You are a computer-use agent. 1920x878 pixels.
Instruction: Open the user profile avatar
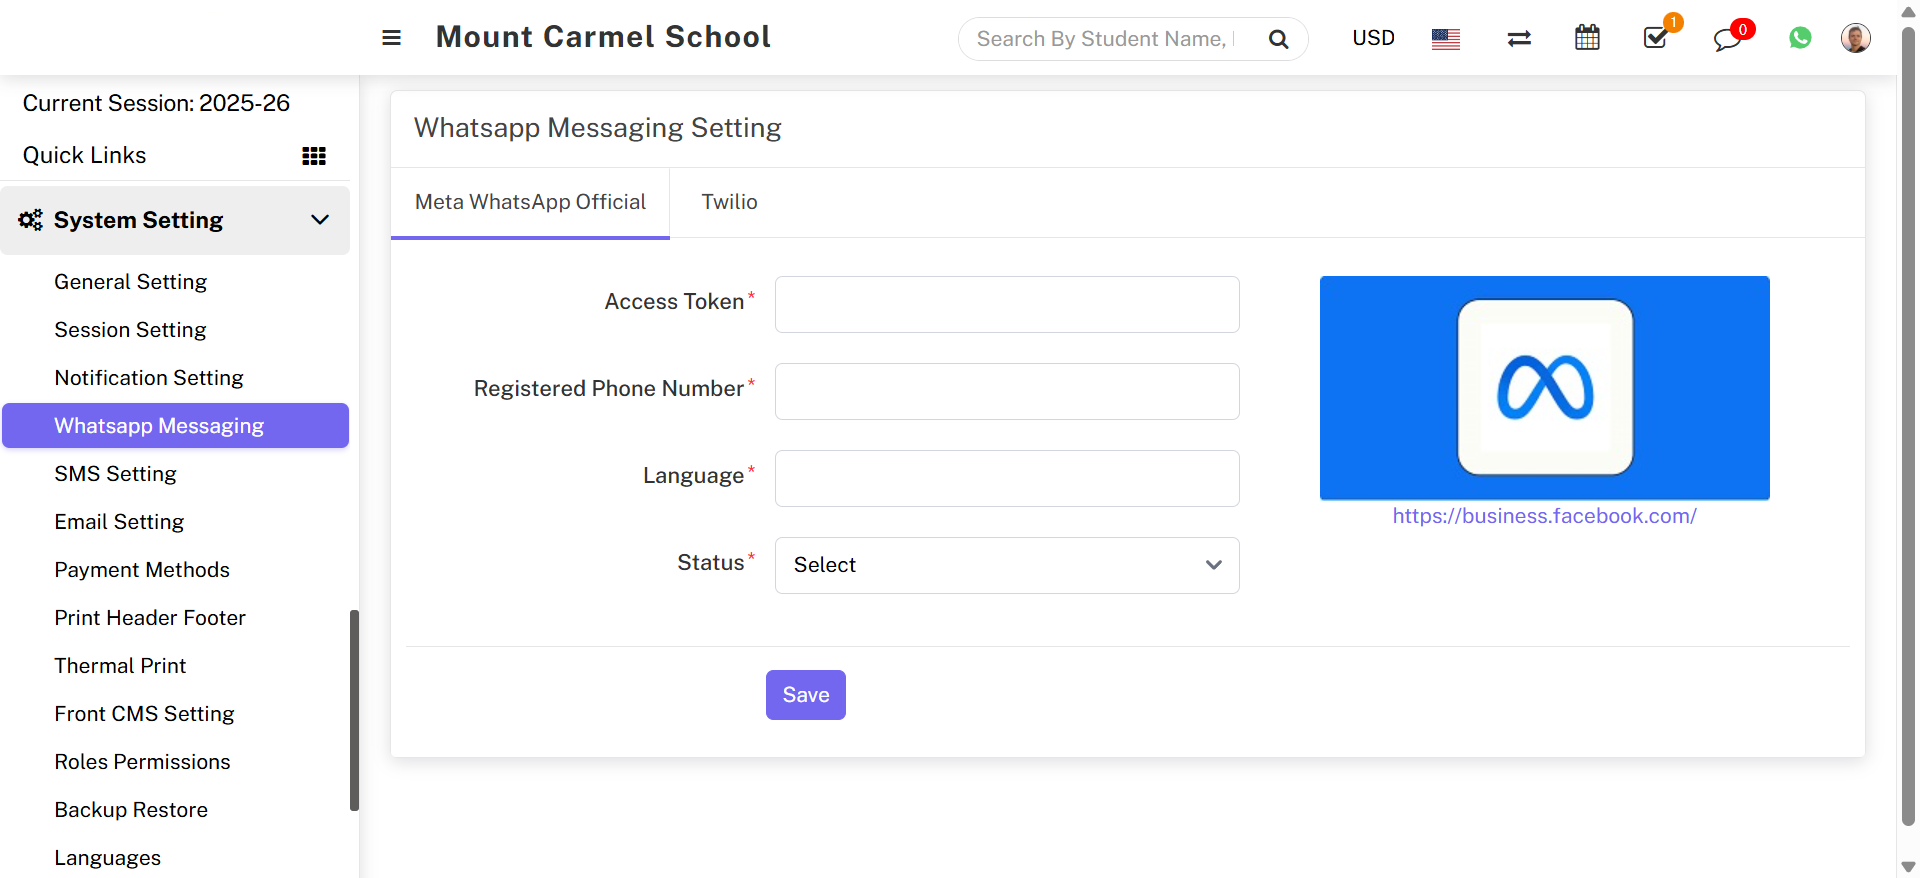pos(1855,38)
